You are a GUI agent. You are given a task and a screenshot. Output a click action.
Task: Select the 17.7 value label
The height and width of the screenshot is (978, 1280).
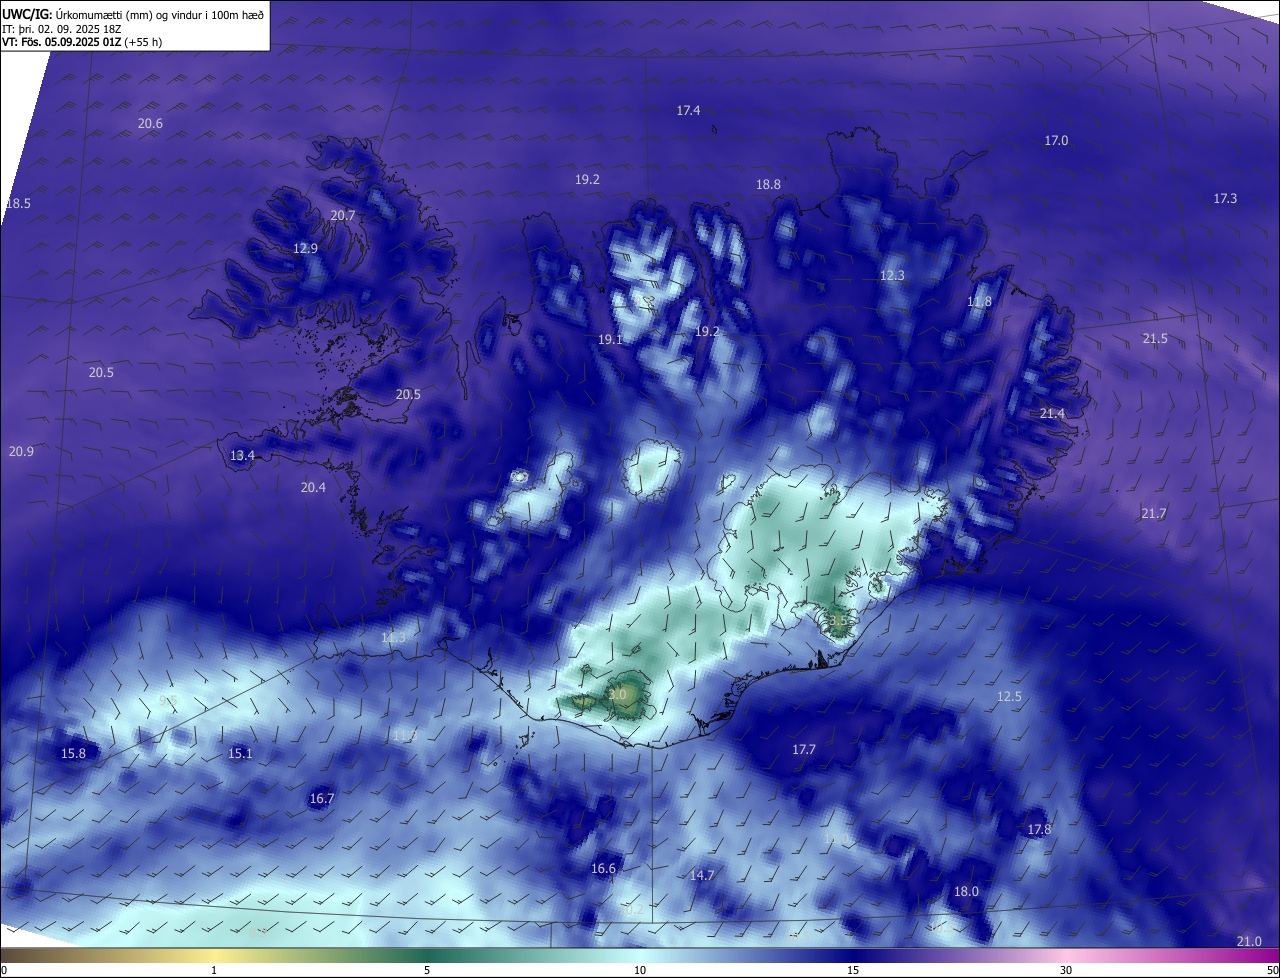(x=804, y=749)
